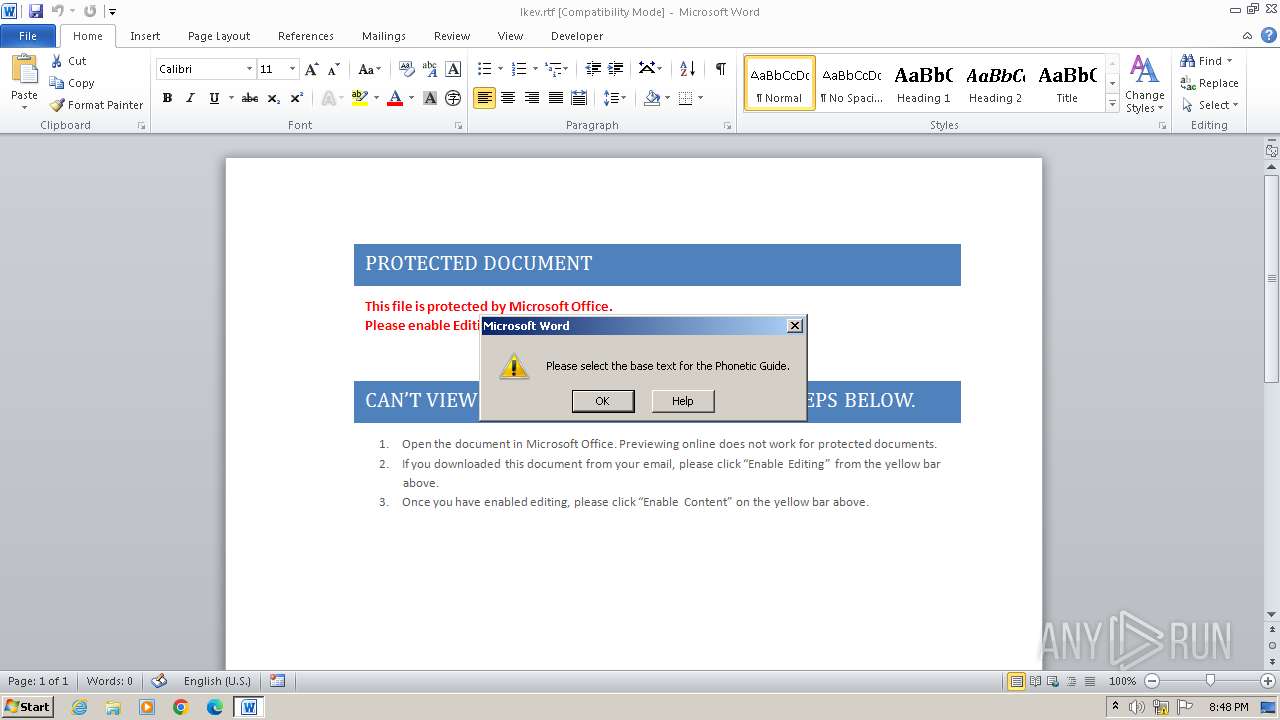Open the font name dropdown
The height and width of the screenshot is (720, 1280).
coord(249,69)
